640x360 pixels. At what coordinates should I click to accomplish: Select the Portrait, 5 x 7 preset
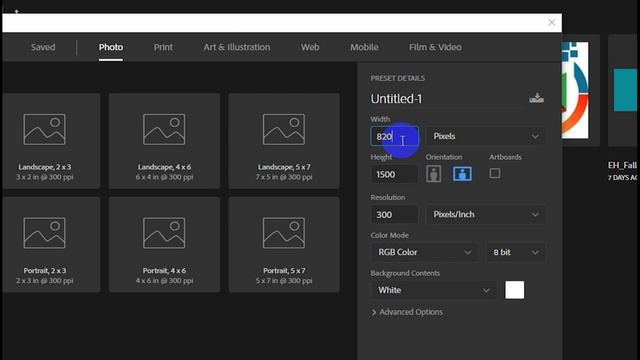(284, 244)
